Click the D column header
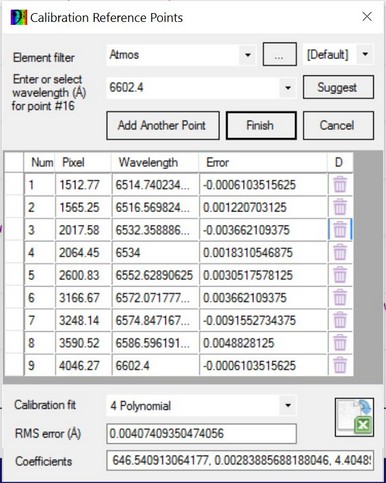This screenshot has height=483, width=386. click(340, 163)
